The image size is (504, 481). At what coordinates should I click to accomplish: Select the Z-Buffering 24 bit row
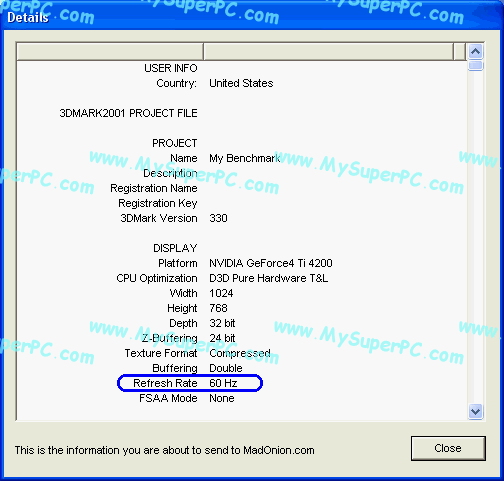tap(242, 338)
